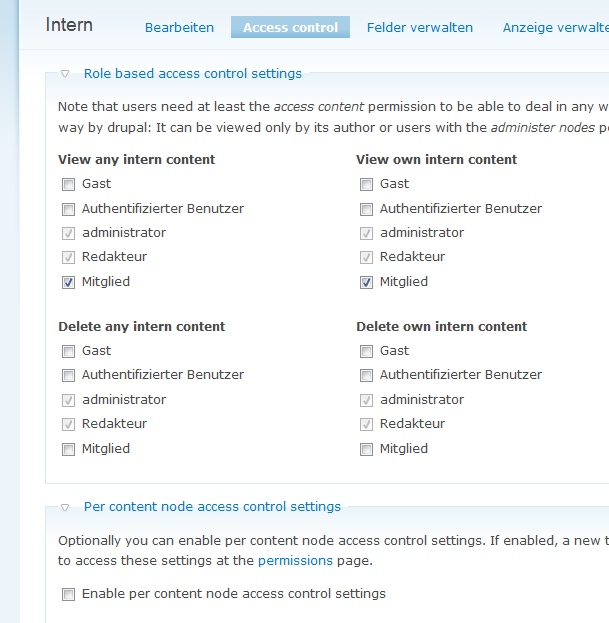The width and height of the screenshot is (609, 623).
Task: Check Gast under View own intern content
Action: (366, 184)
